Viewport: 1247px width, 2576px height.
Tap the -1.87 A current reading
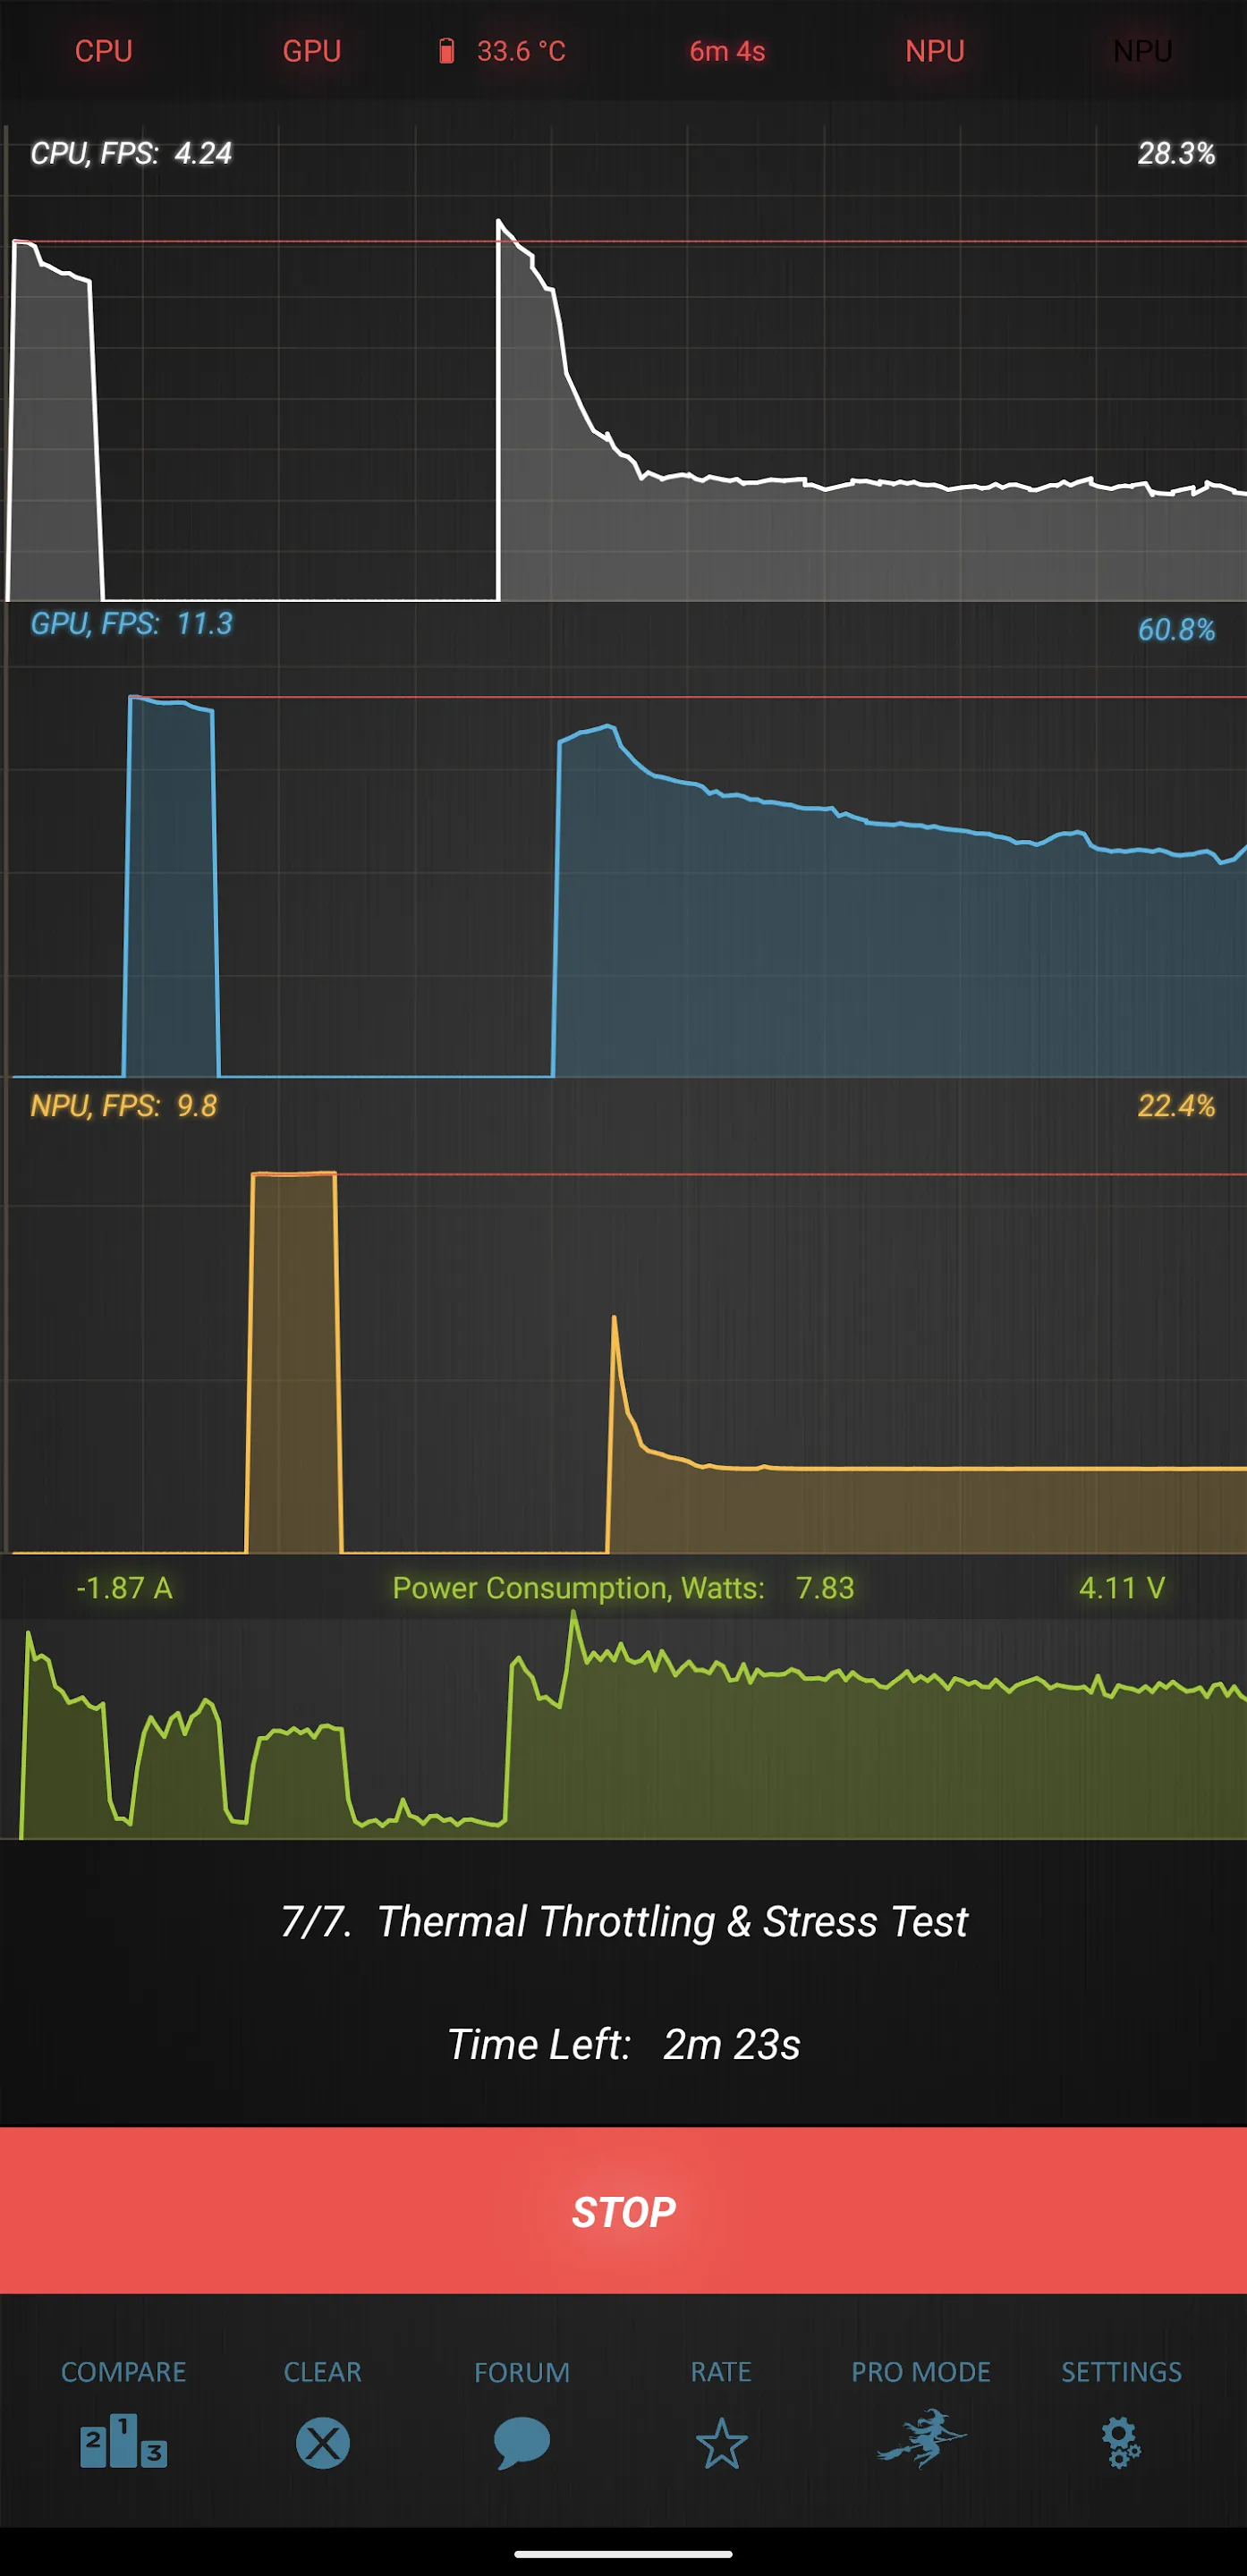click(125, 1588)
